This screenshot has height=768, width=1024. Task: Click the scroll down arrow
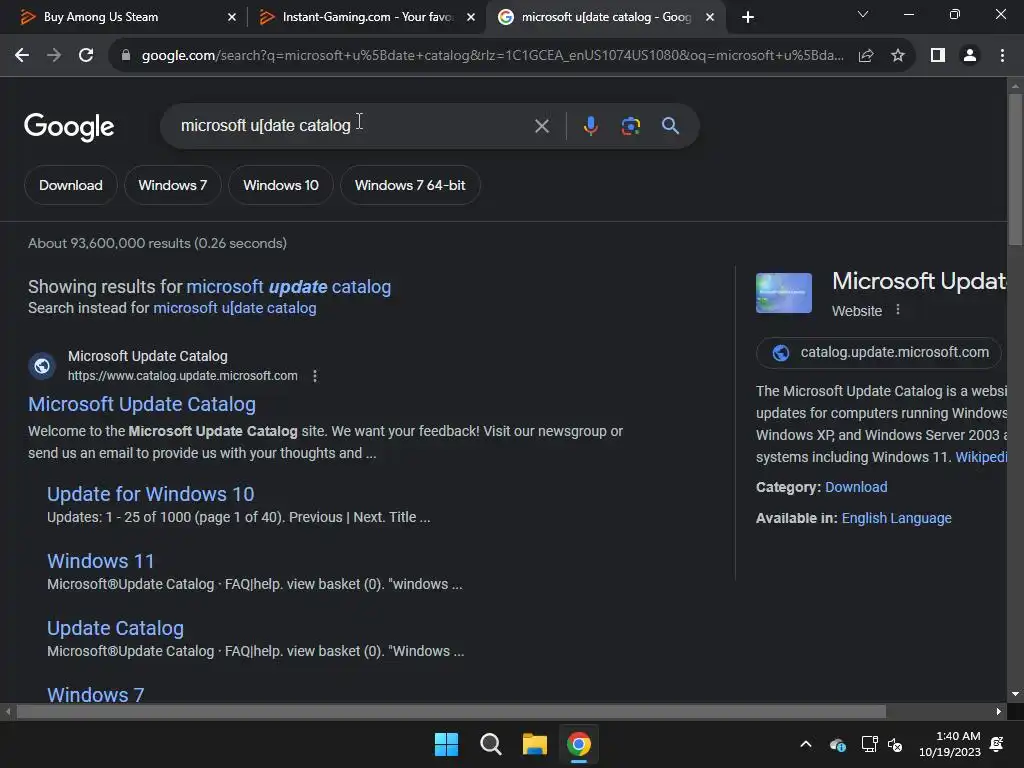click(1016, 695)
